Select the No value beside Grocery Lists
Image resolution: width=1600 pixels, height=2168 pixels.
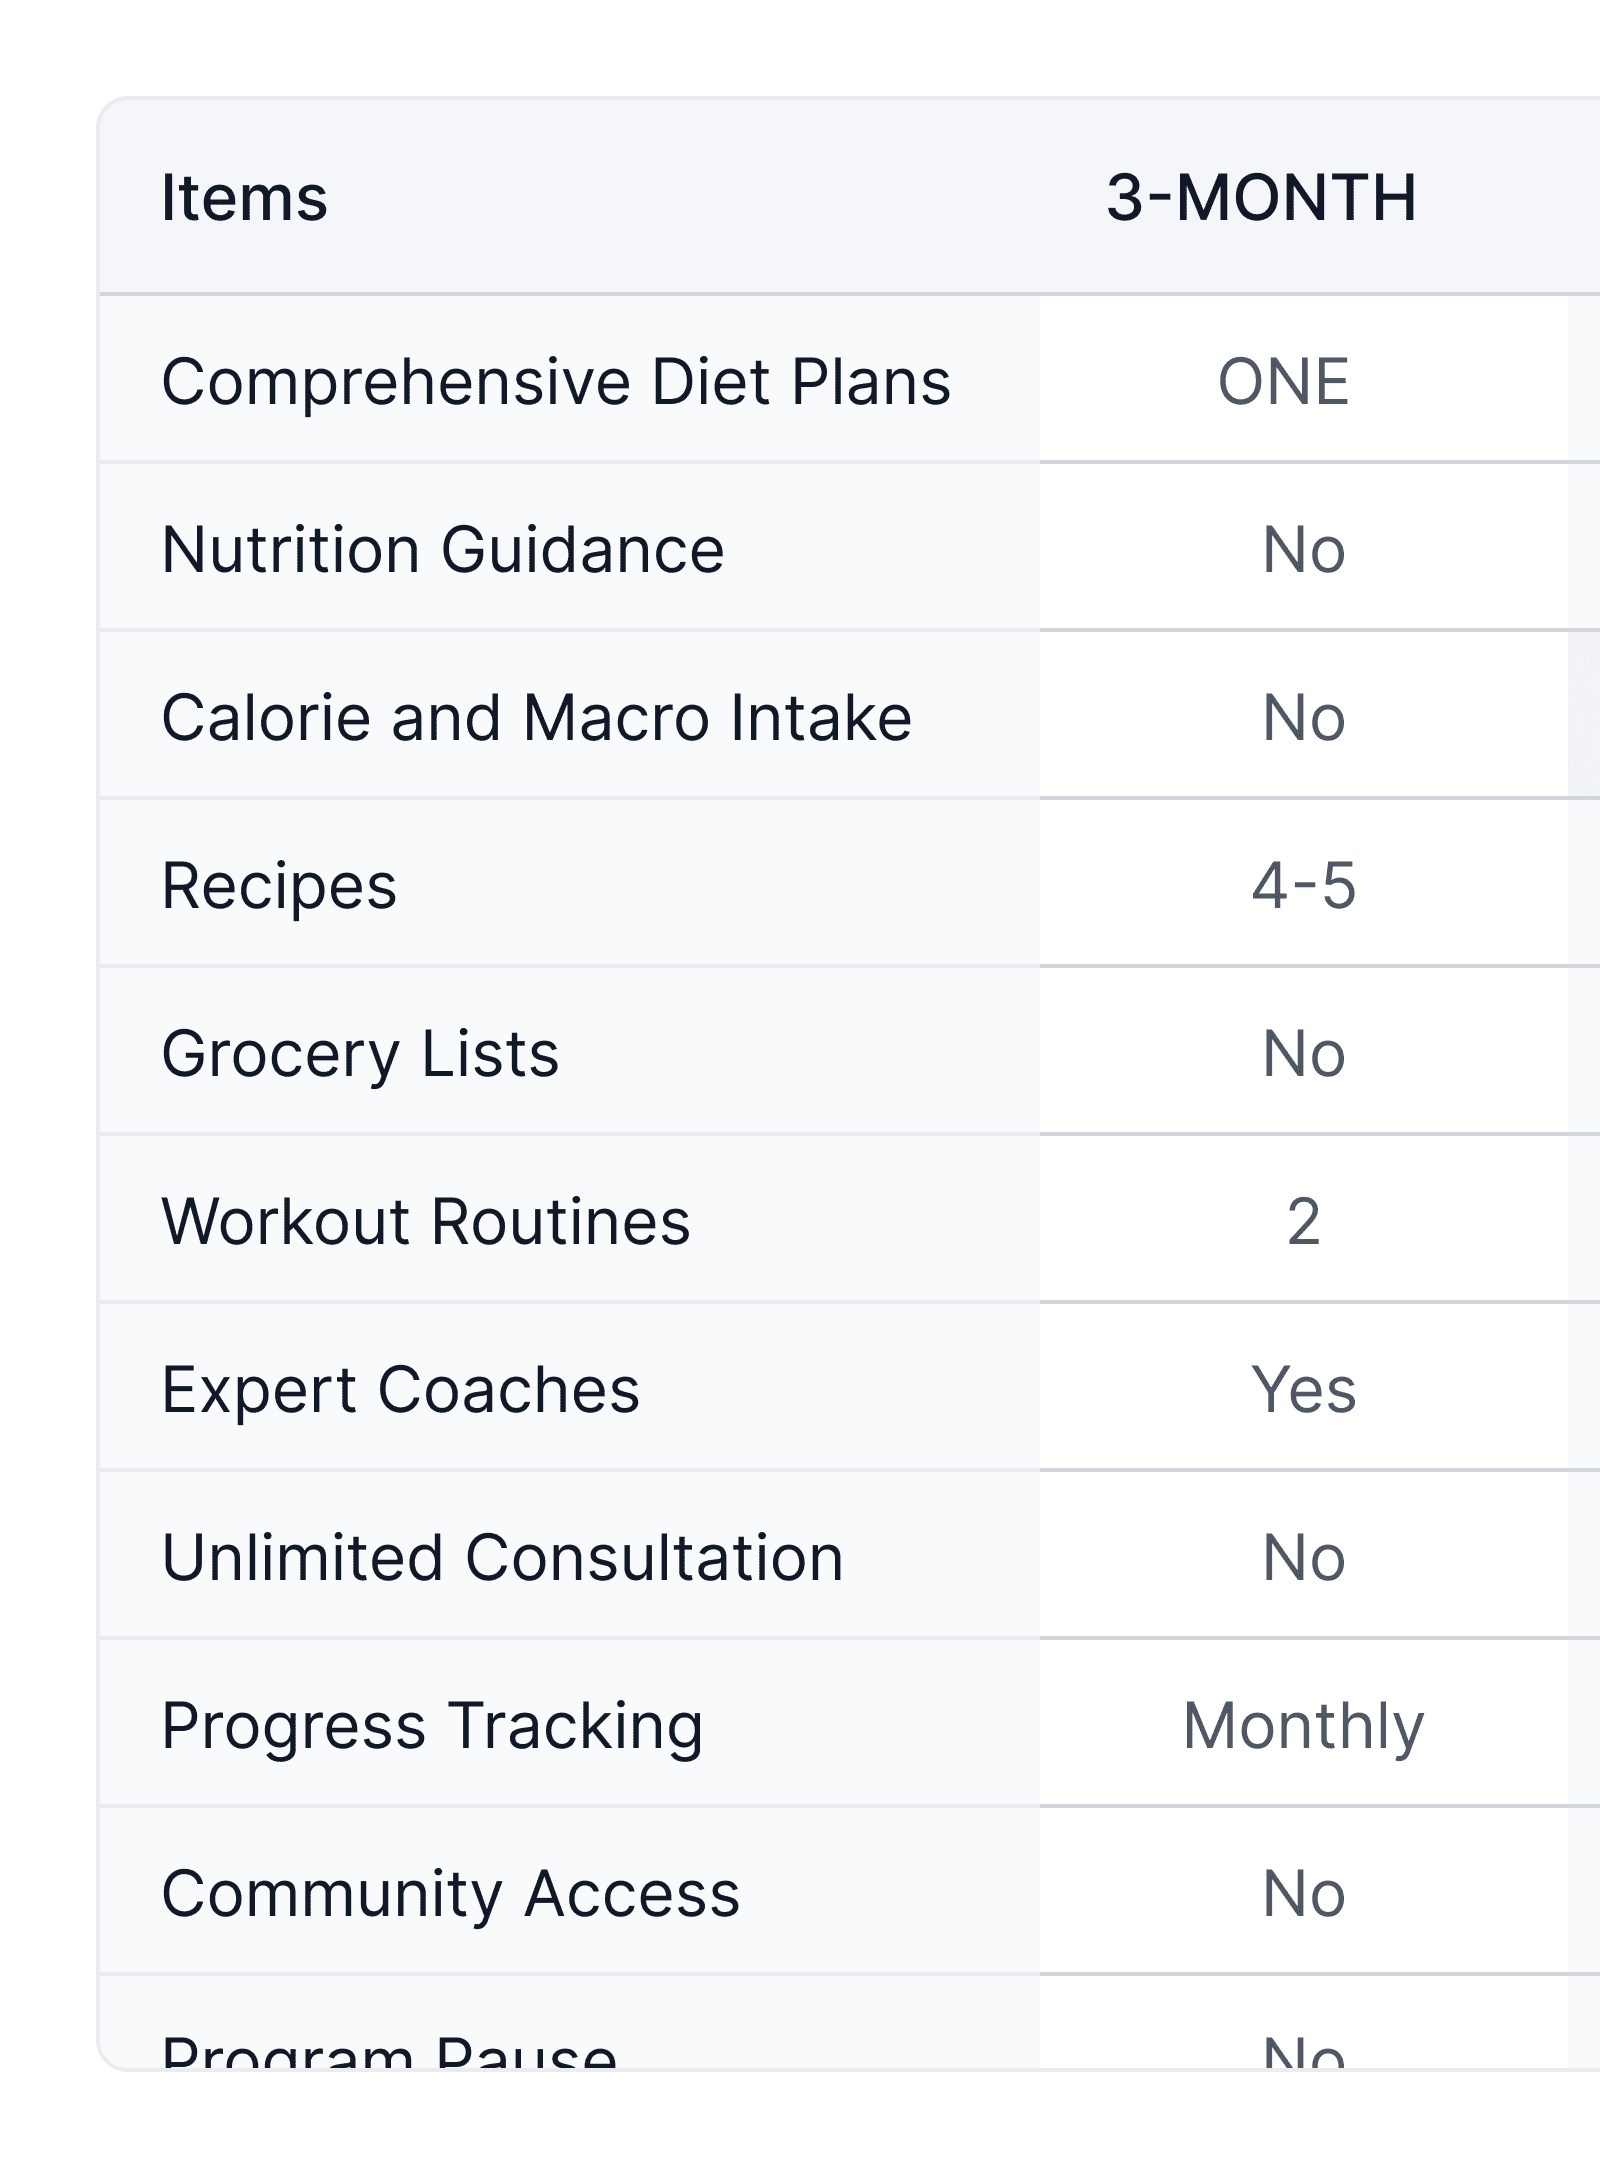1303,1054
